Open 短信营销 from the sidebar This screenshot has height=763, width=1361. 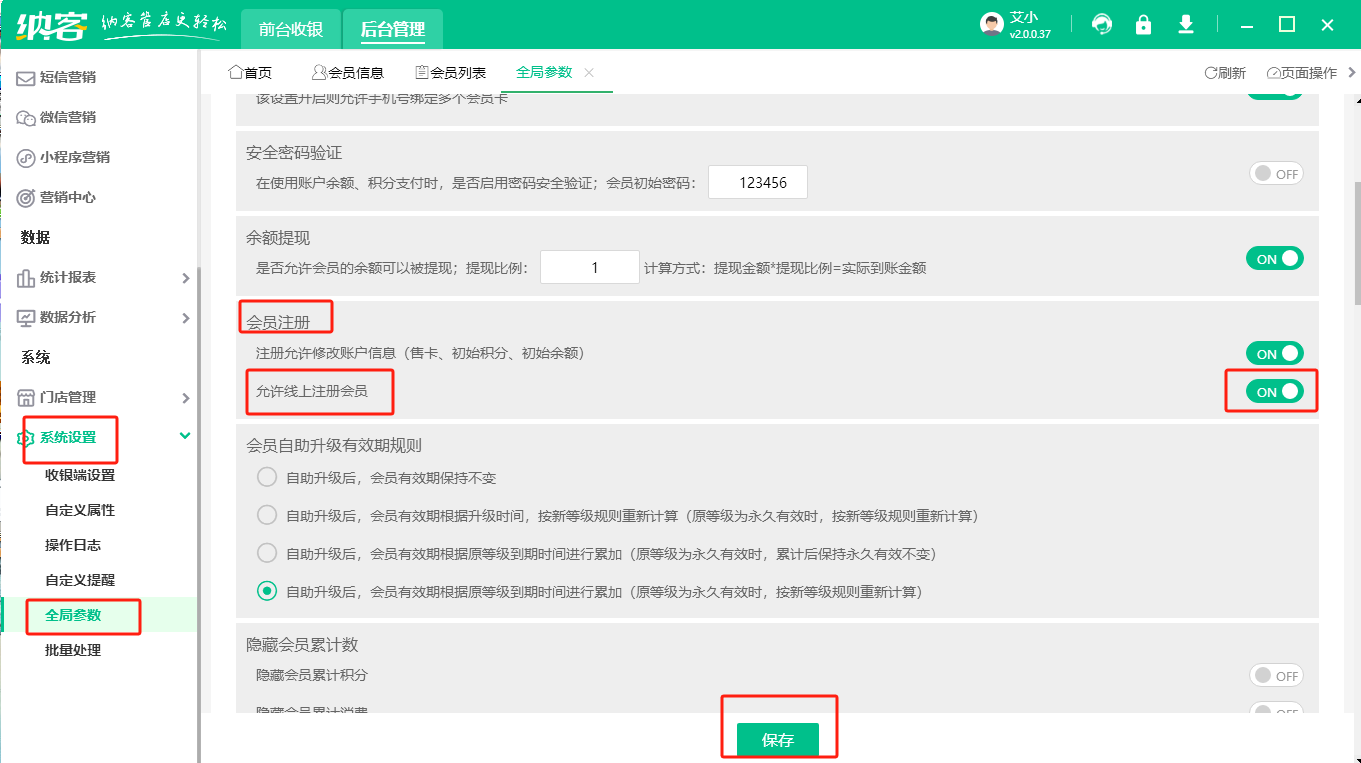pos(67,77)
